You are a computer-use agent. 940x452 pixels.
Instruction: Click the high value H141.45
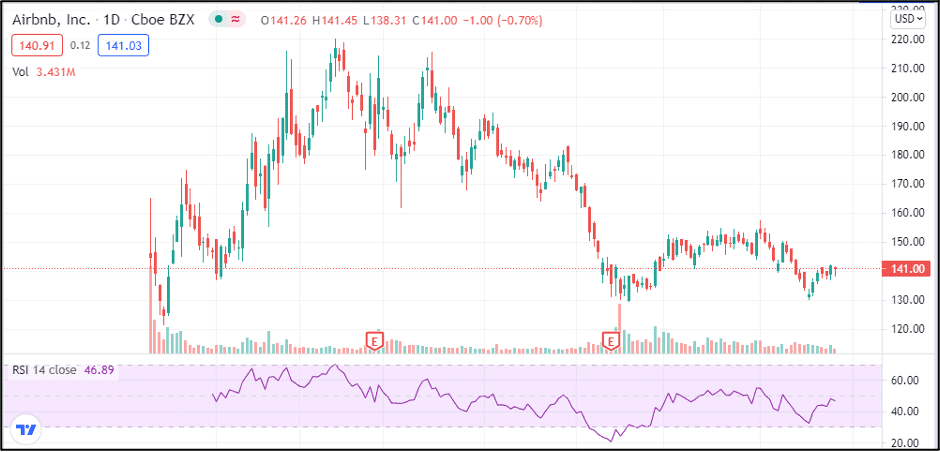335,20
